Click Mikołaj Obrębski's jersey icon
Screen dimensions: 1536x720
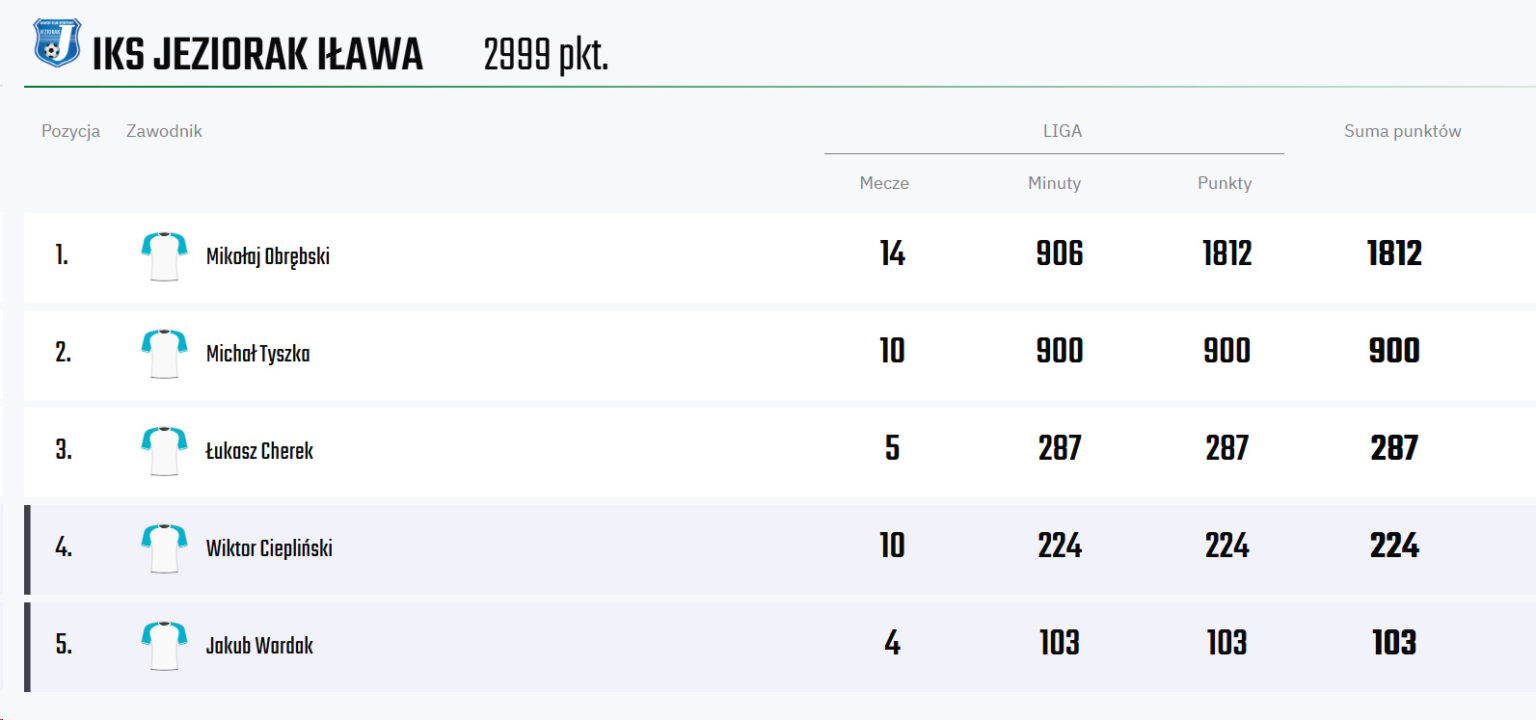point(164,257)
